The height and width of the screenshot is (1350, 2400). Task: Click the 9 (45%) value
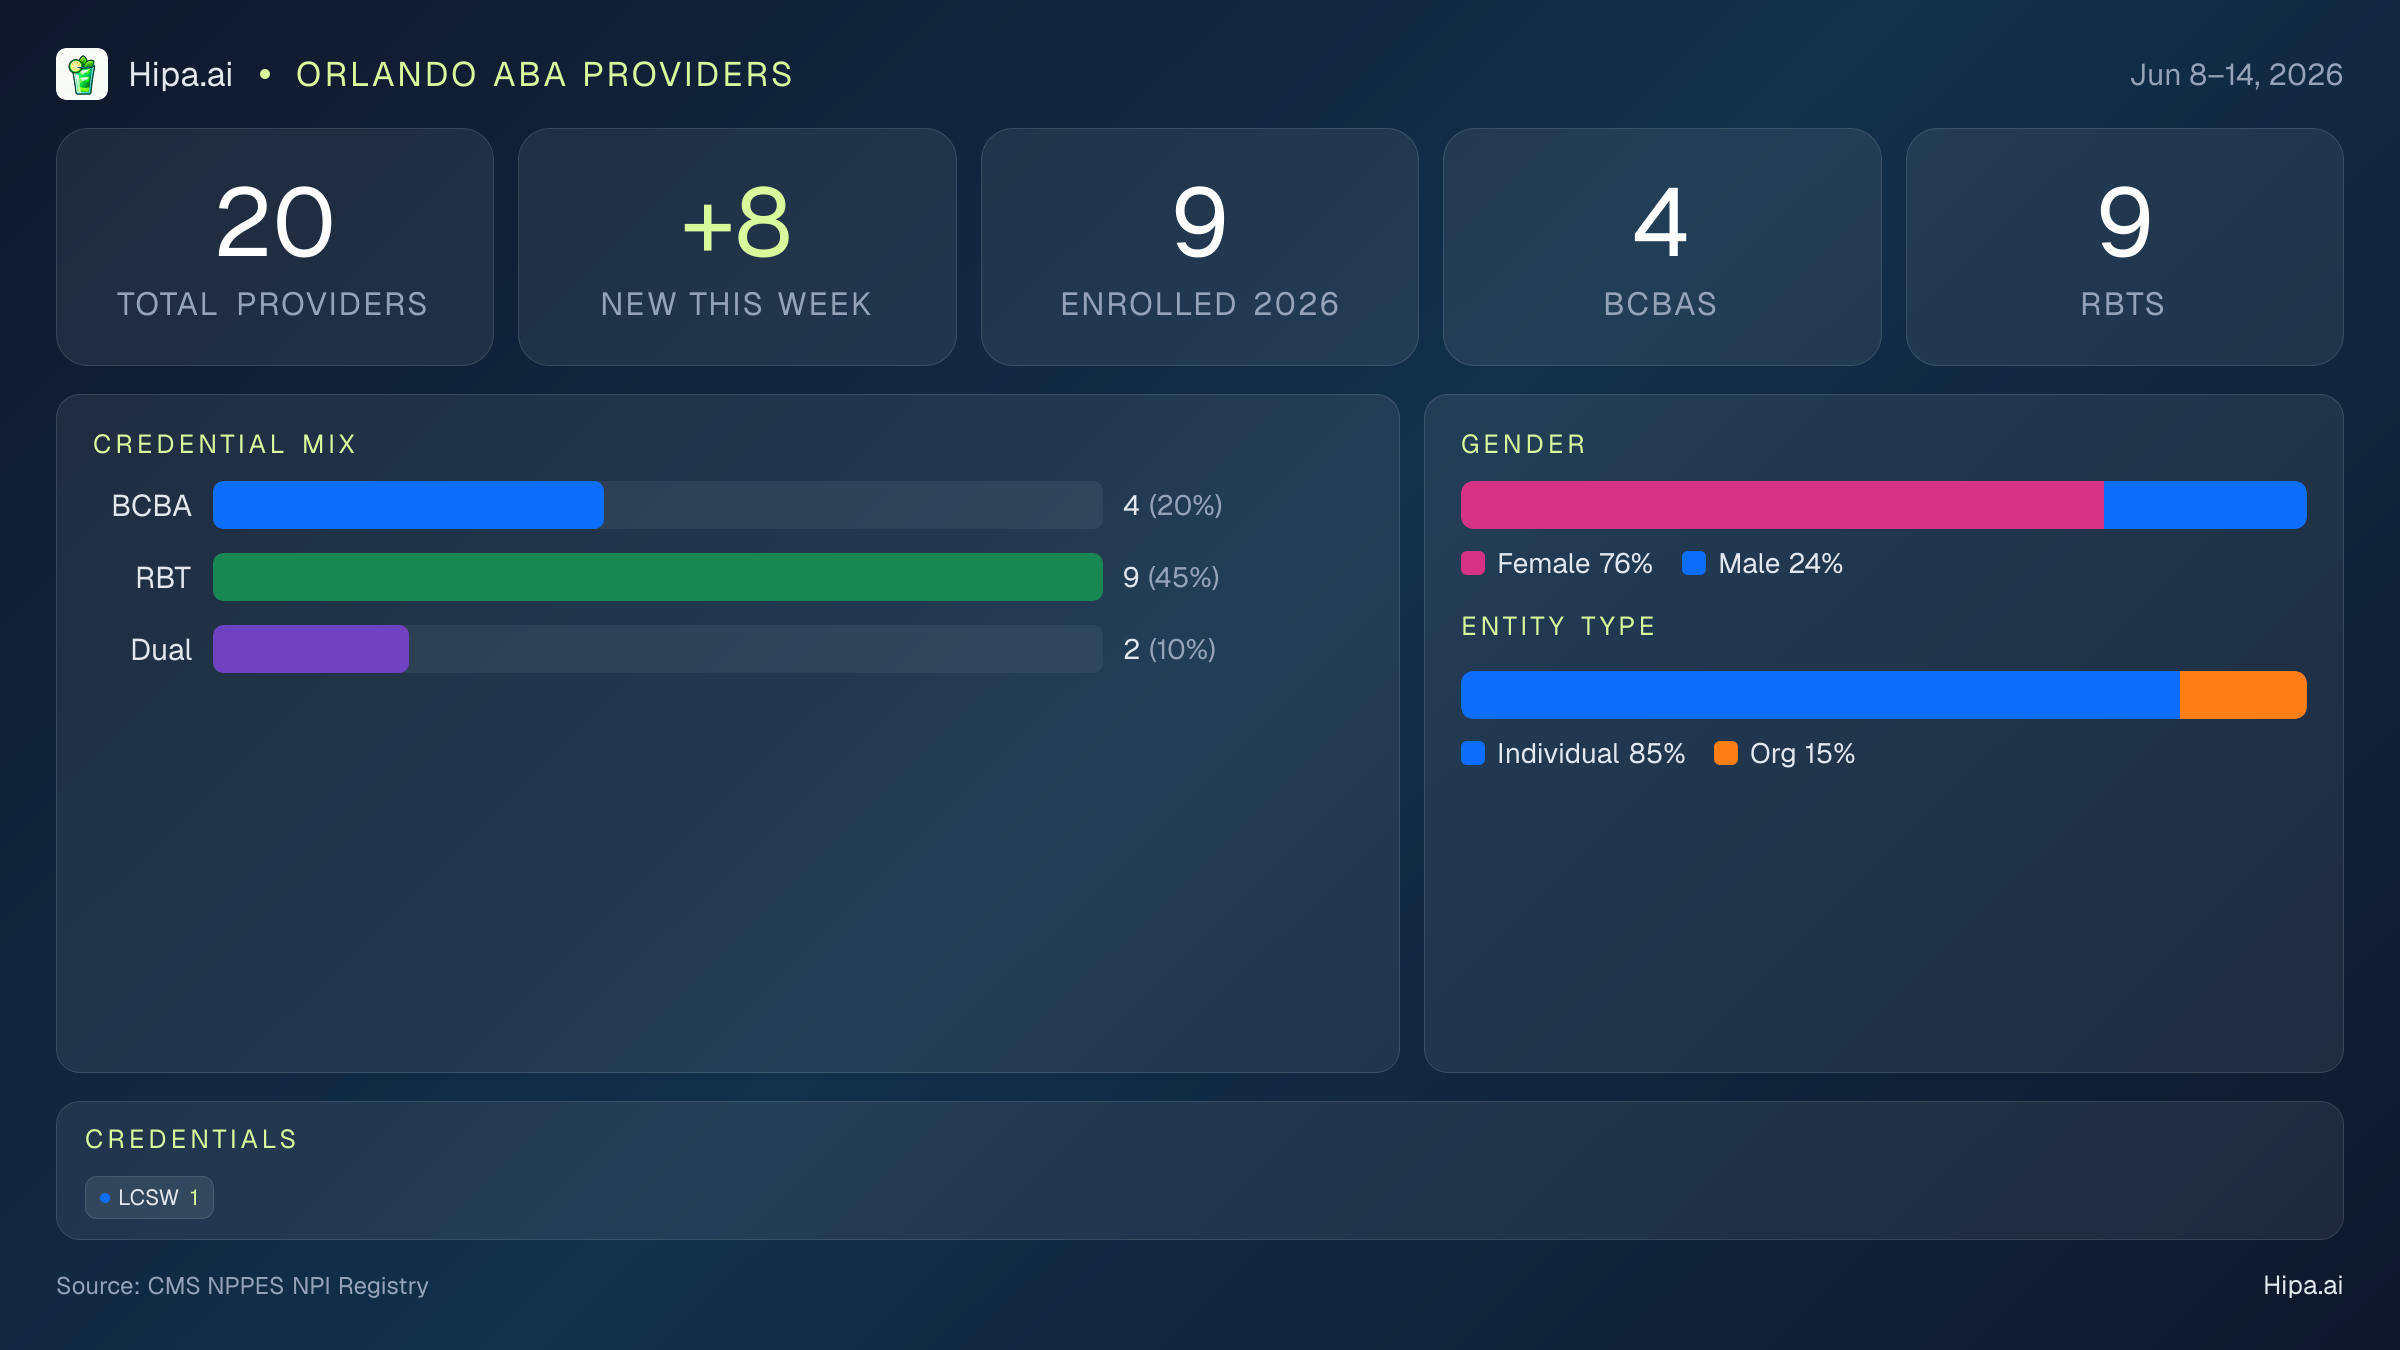[x=1171, y=578]
